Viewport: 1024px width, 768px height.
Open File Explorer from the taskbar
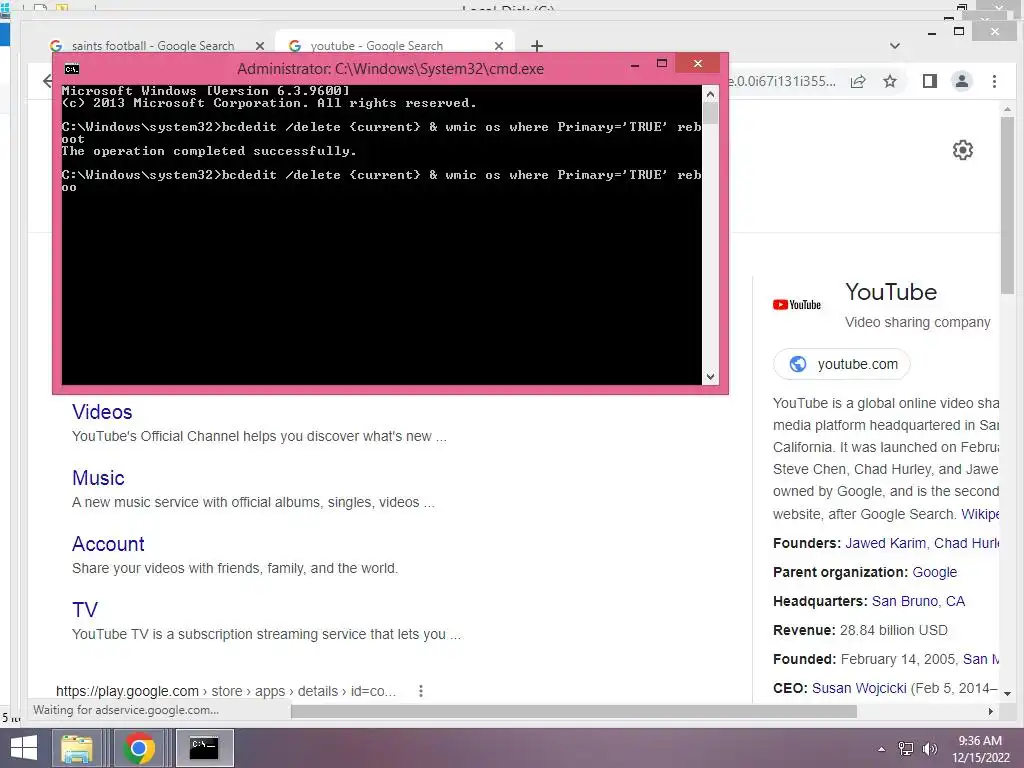click(77, 748)
